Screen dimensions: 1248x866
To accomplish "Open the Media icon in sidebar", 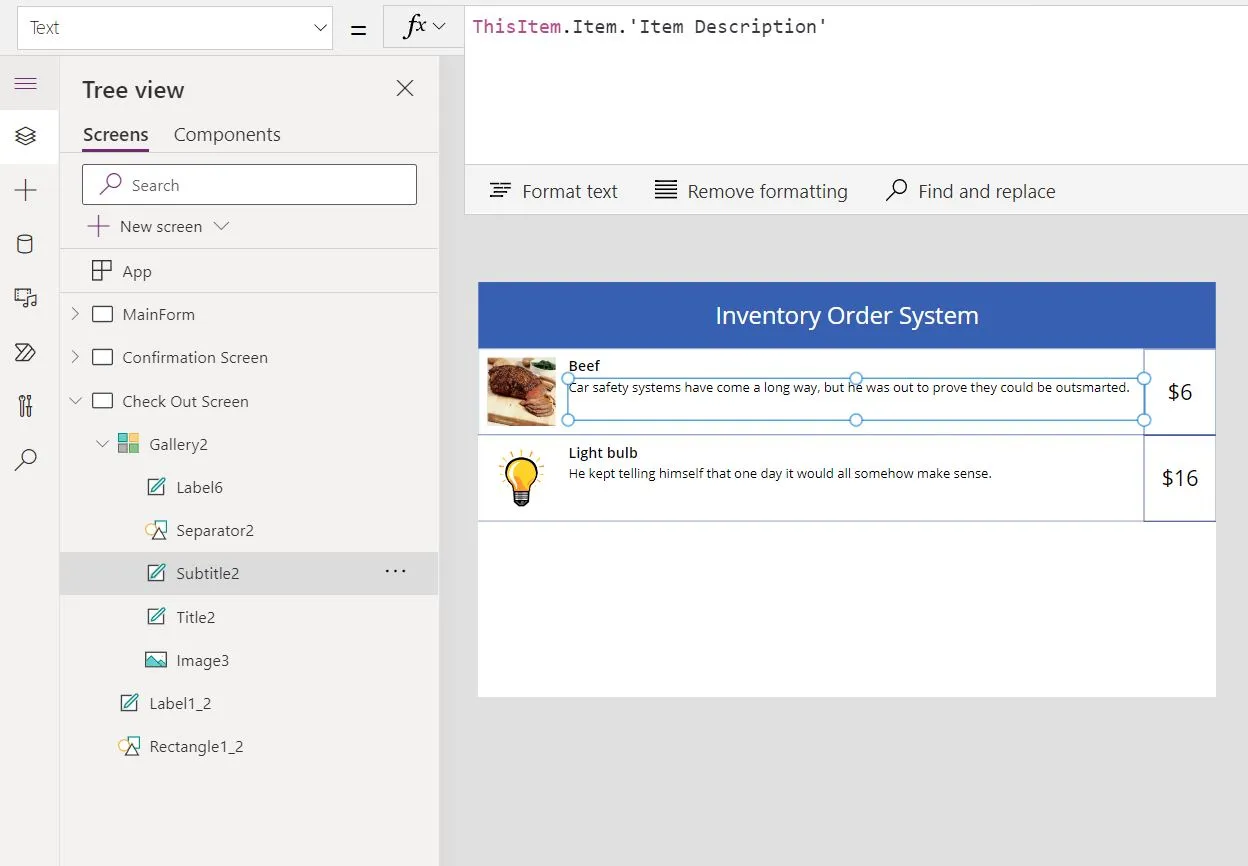I will pyautogui.click(x=26, y=298).
